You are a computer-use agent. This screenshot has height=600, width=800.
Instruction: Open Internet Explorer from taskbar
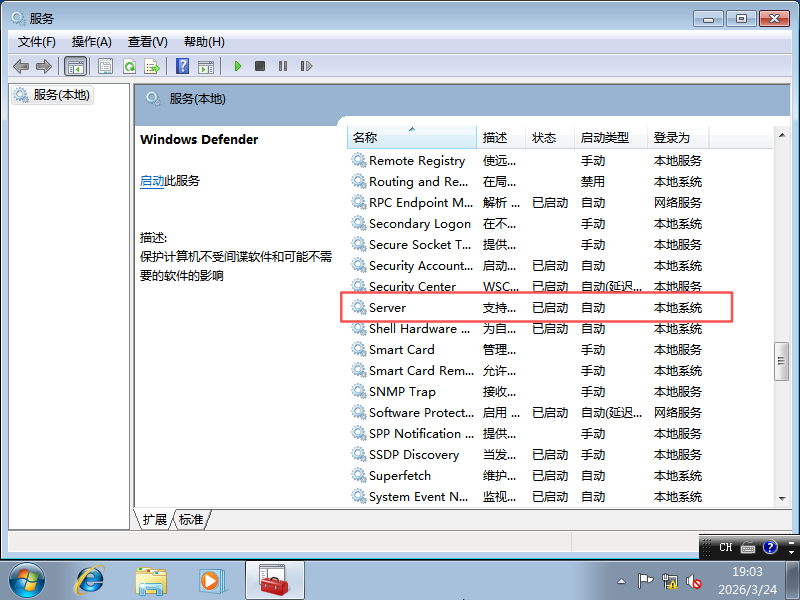[89, 581]
